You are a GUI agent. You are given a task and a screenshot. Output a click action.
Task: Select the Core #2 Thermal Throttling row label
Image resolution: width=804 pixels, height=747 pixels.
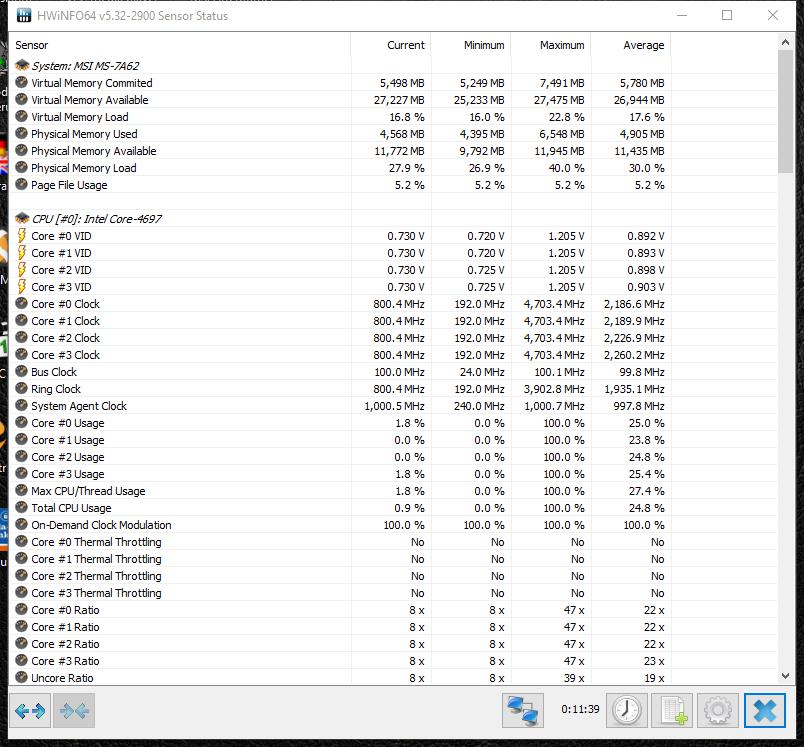point(96,576)
